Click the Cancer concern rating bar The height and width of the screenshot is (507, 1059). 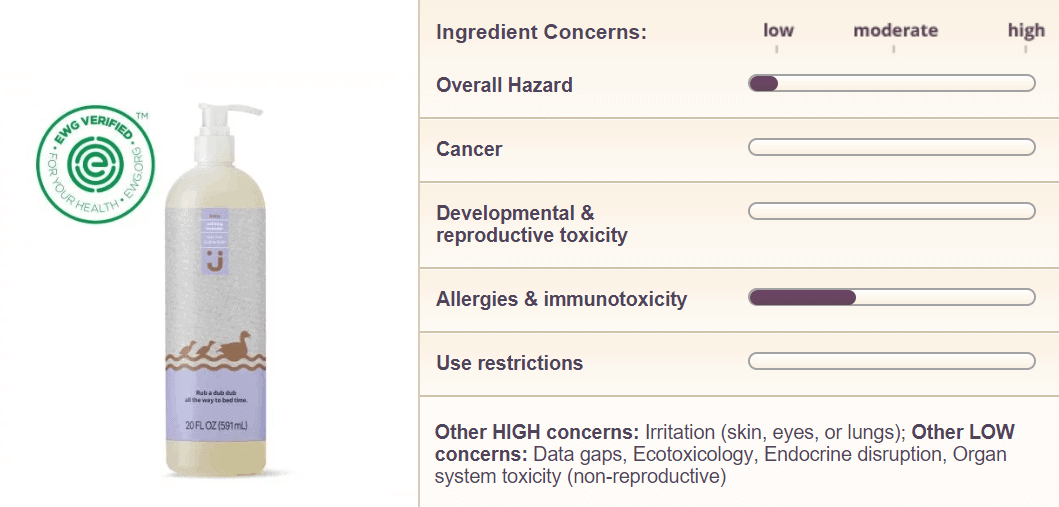[892, 147]
